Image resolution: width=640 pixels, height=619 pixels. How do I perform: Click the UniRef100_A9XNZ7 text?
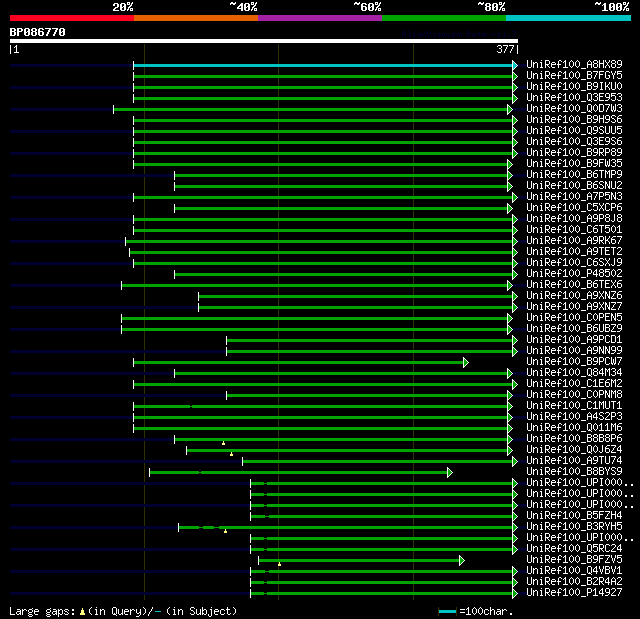(574, 307)
